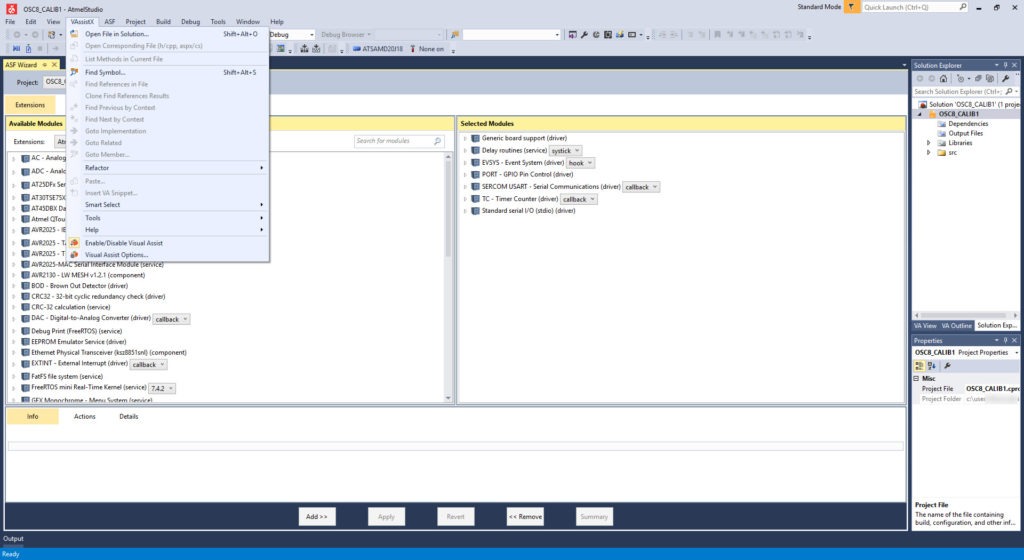The image size is (1024, 560).
Task: Click the device programming chip toolbar icon
Action: pyautogui.click(x=608, y=35)
